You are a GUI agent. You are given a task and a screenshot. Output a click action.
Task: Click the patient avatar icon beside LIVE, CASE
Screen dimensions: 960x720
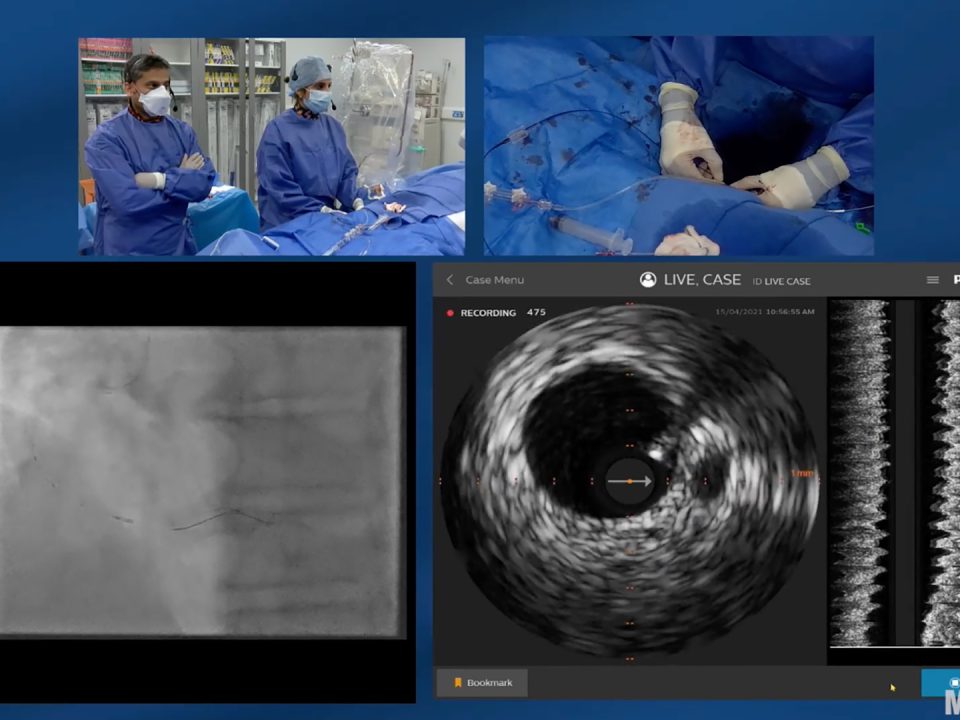(x=648, y=280)
